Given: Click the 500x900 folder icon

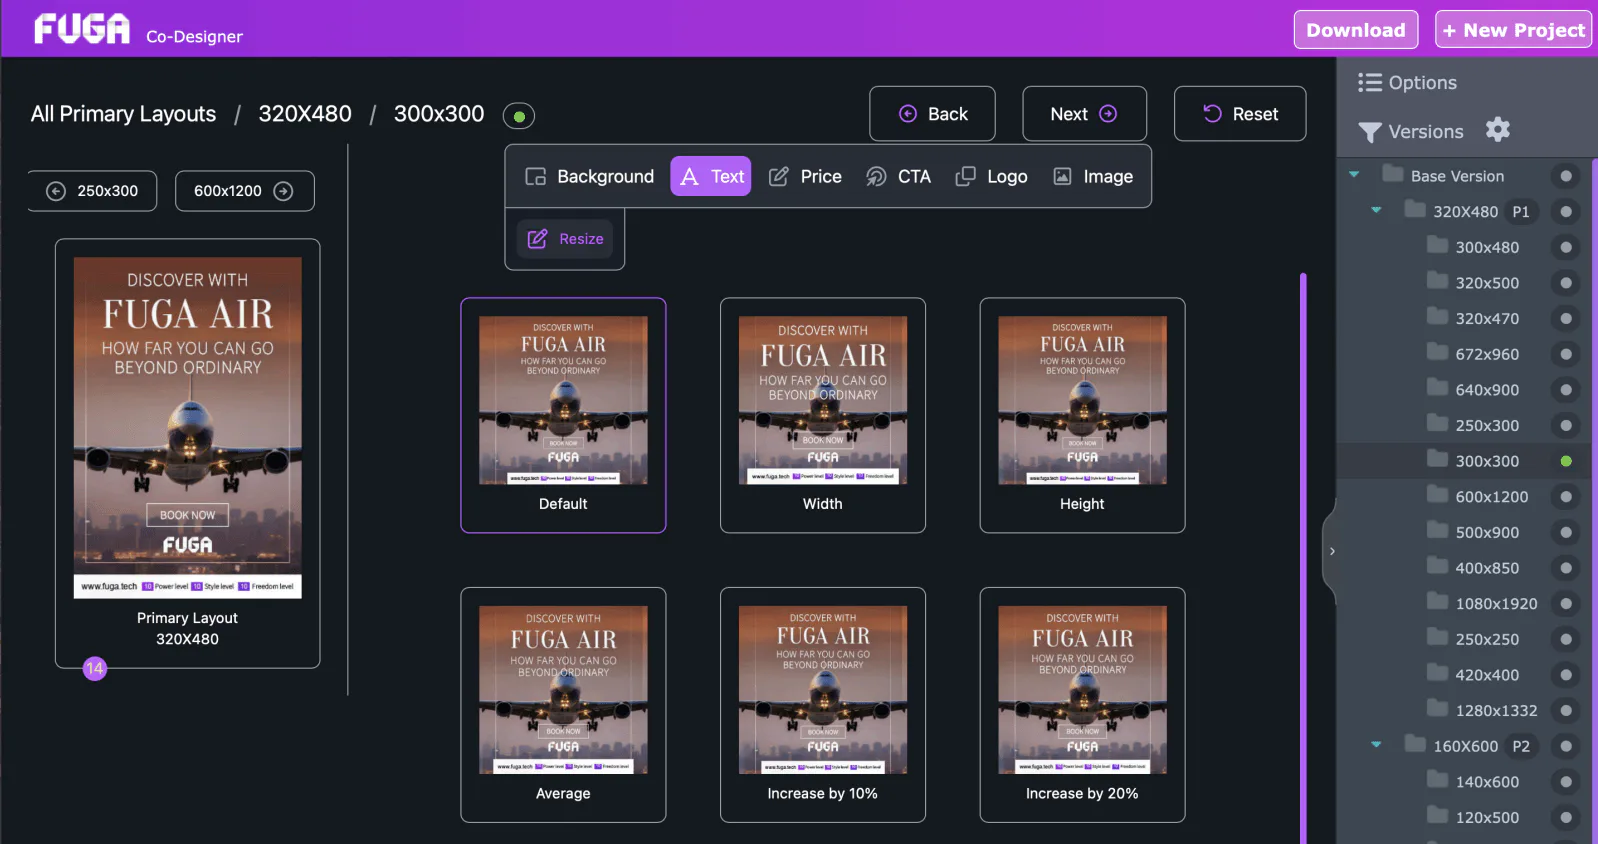Looking at the screenshot, I should click(x=1437, y=530).
